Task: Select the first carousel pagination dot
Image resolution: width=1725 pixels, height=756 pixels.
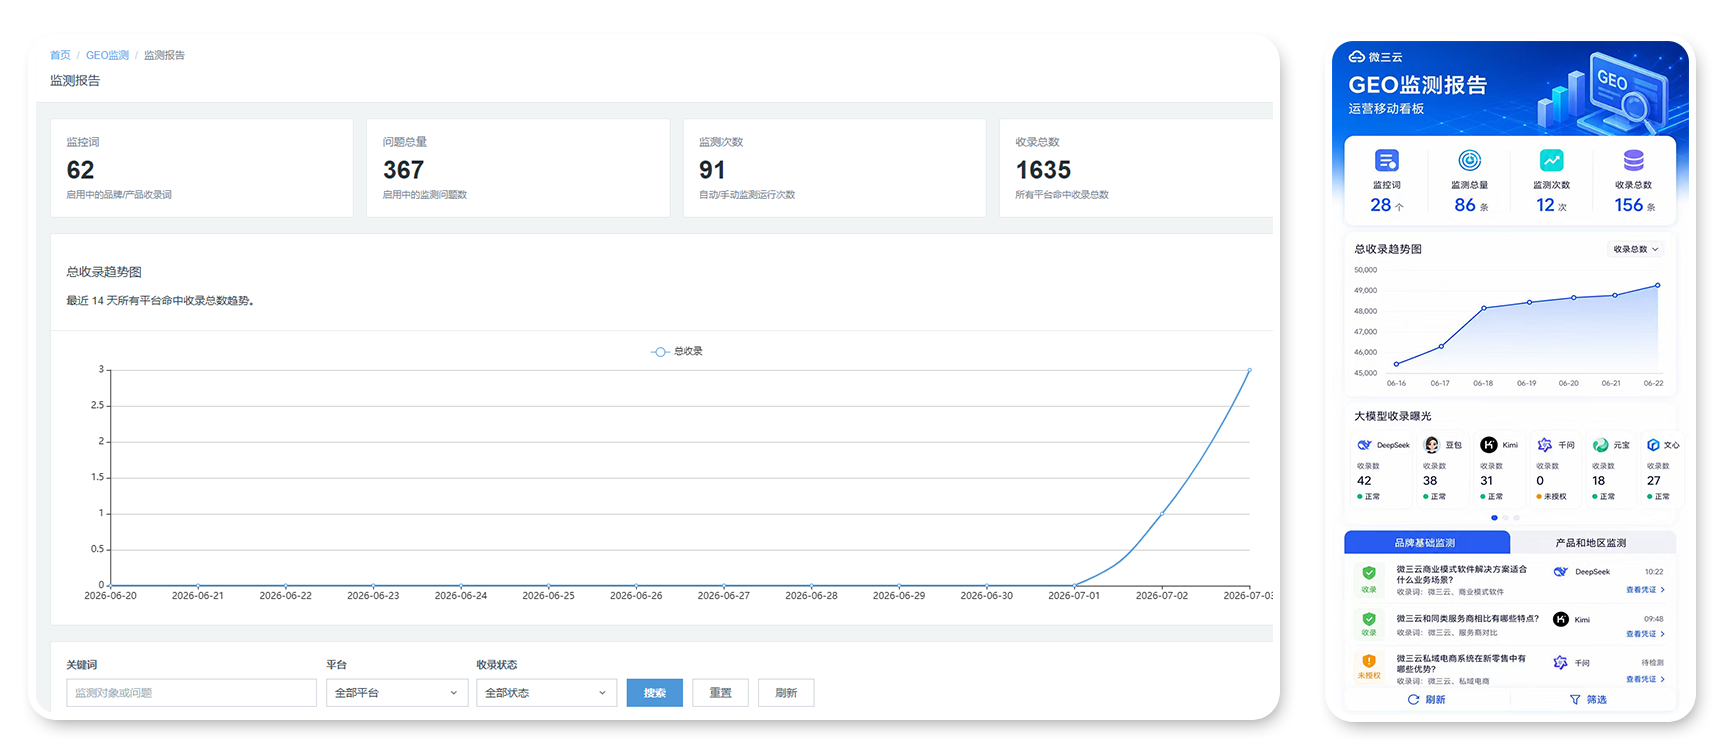Action: (1494, 518)
